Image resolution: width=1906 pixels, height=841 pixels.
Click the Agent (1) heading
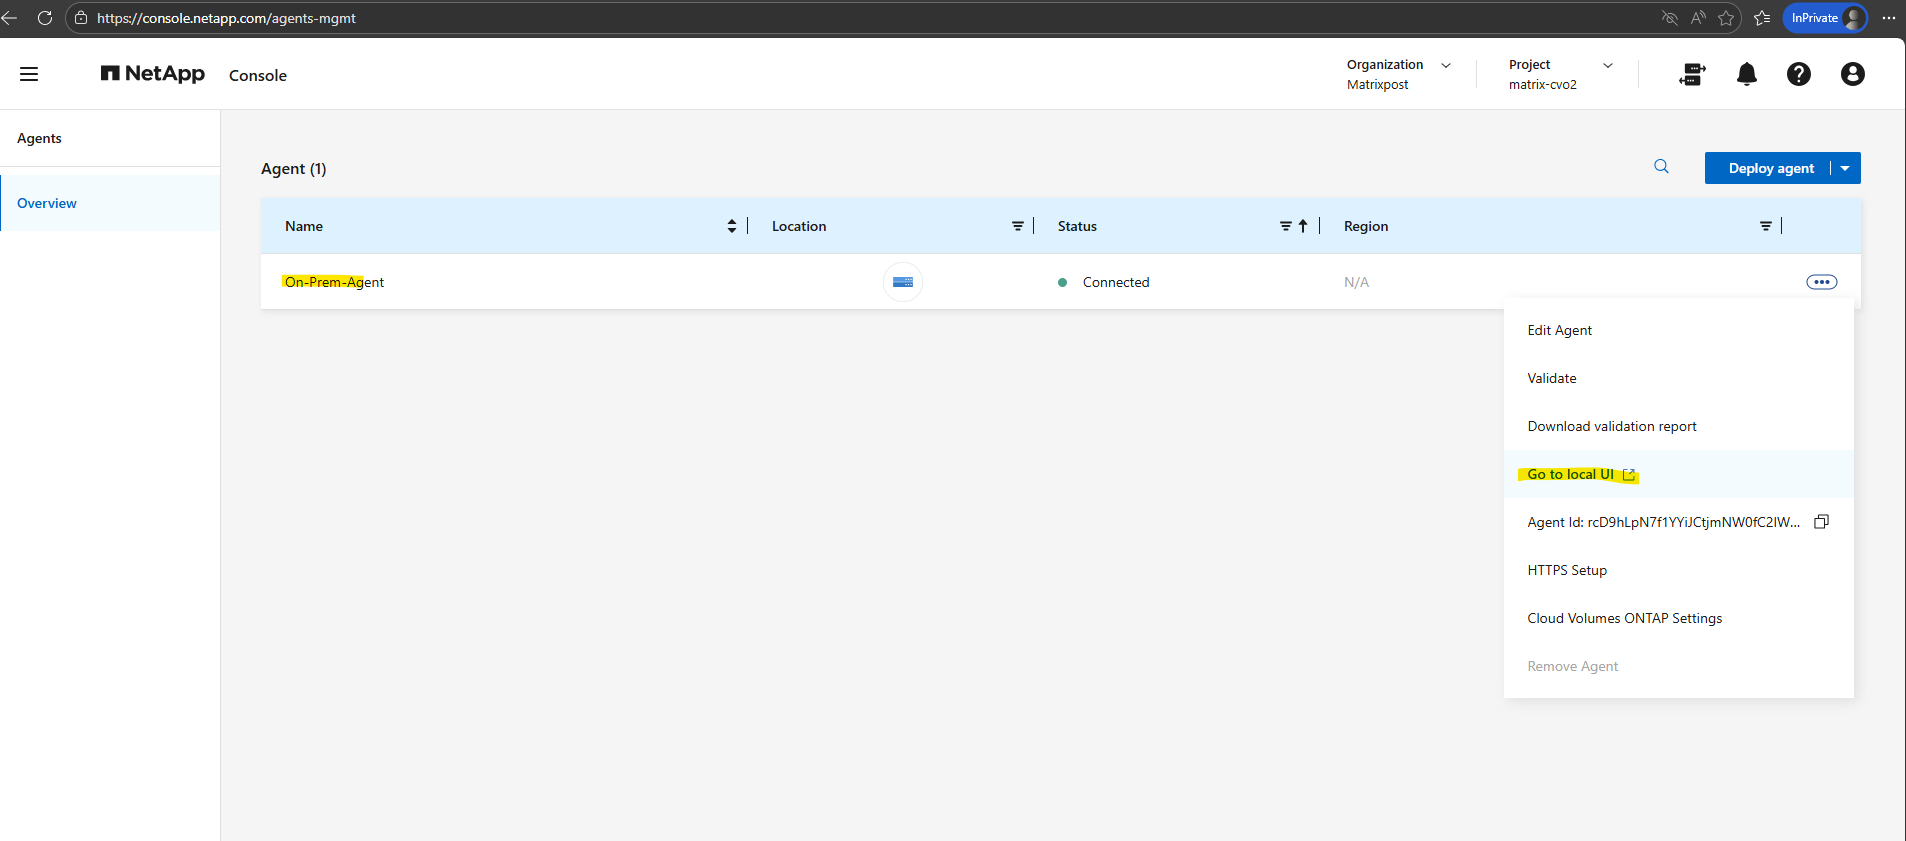(x=294, y=168)
